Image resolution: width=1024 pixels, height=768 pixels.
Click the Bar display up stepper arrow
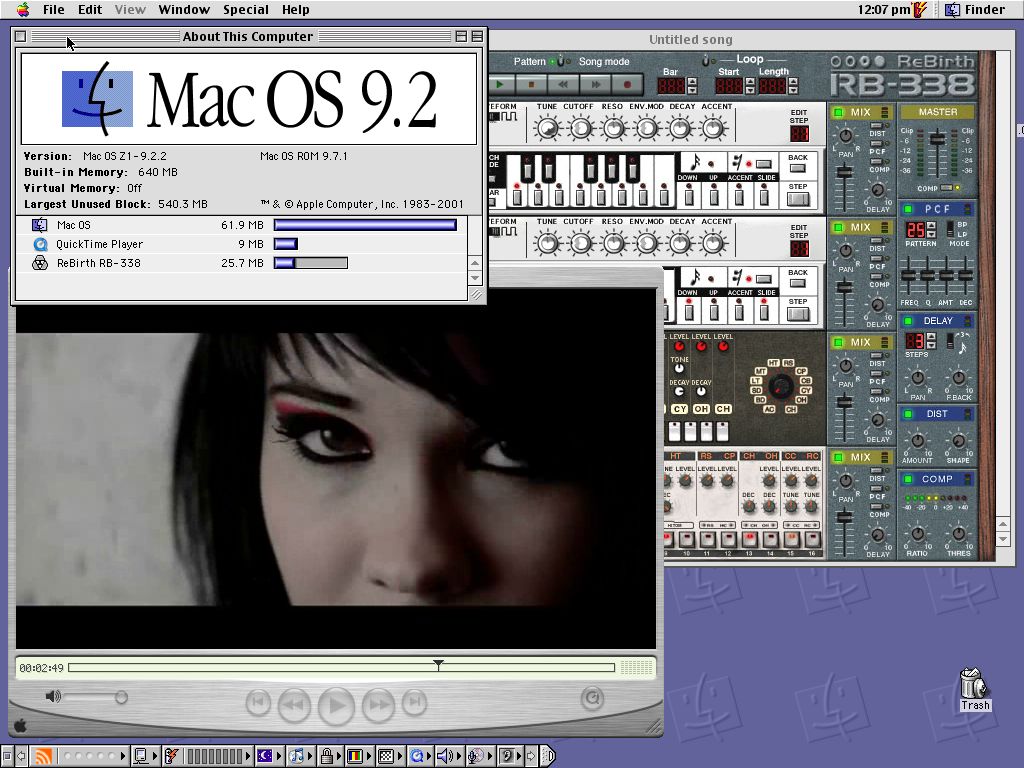pos(692,82)
